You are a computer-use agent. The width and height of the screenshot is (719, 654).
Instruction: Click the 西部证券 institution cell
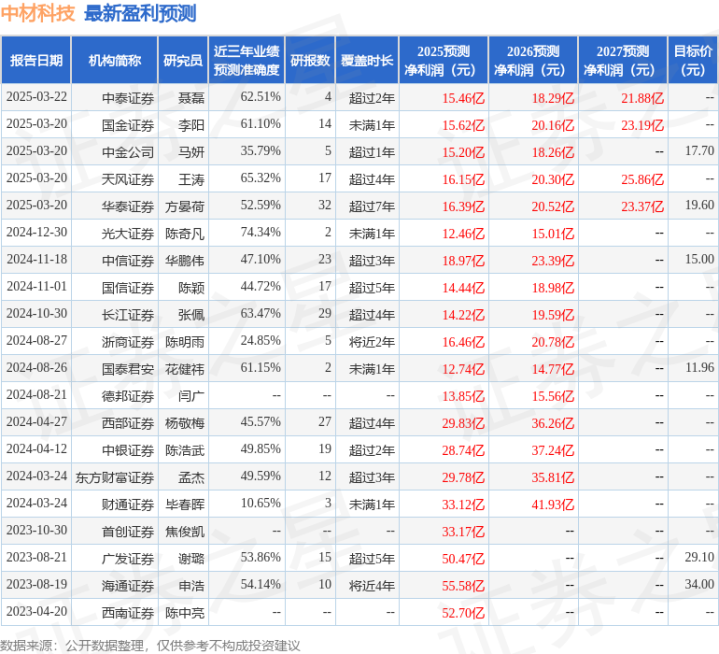[x=127, y=423]
